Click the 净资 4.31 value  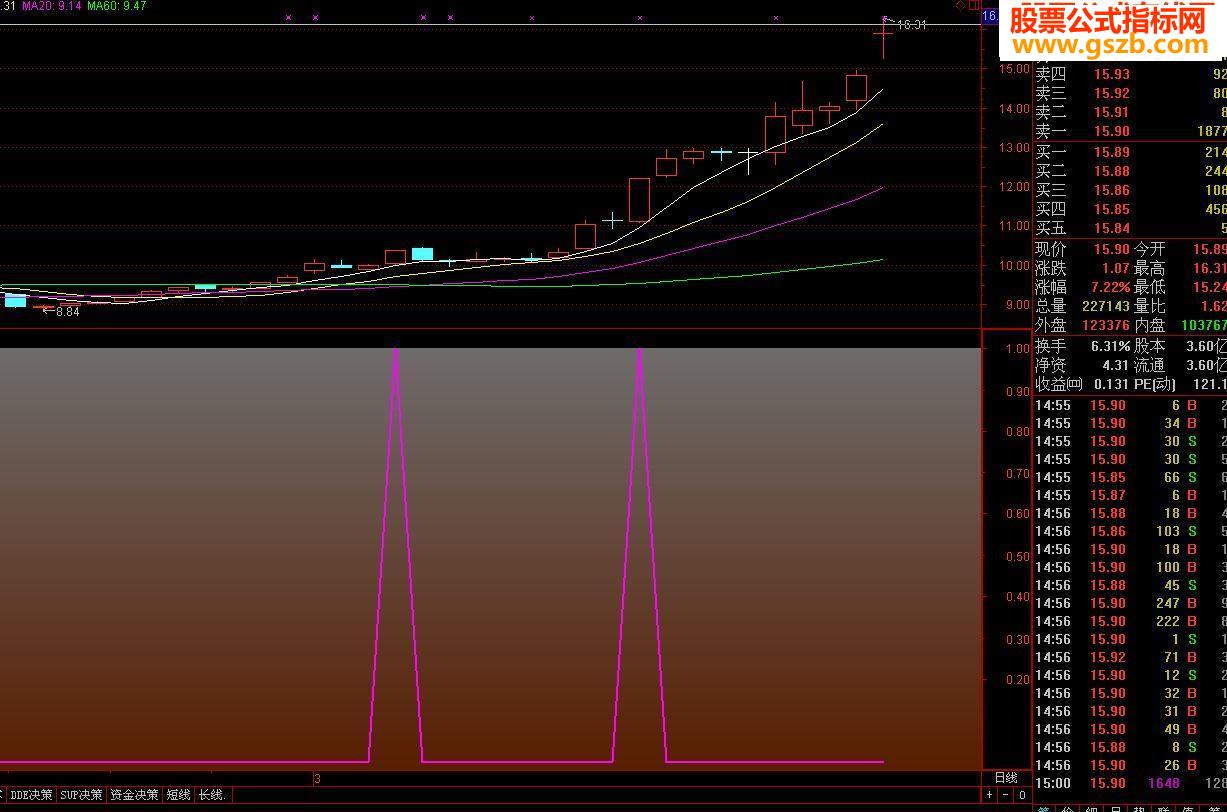coord(1115,365)
